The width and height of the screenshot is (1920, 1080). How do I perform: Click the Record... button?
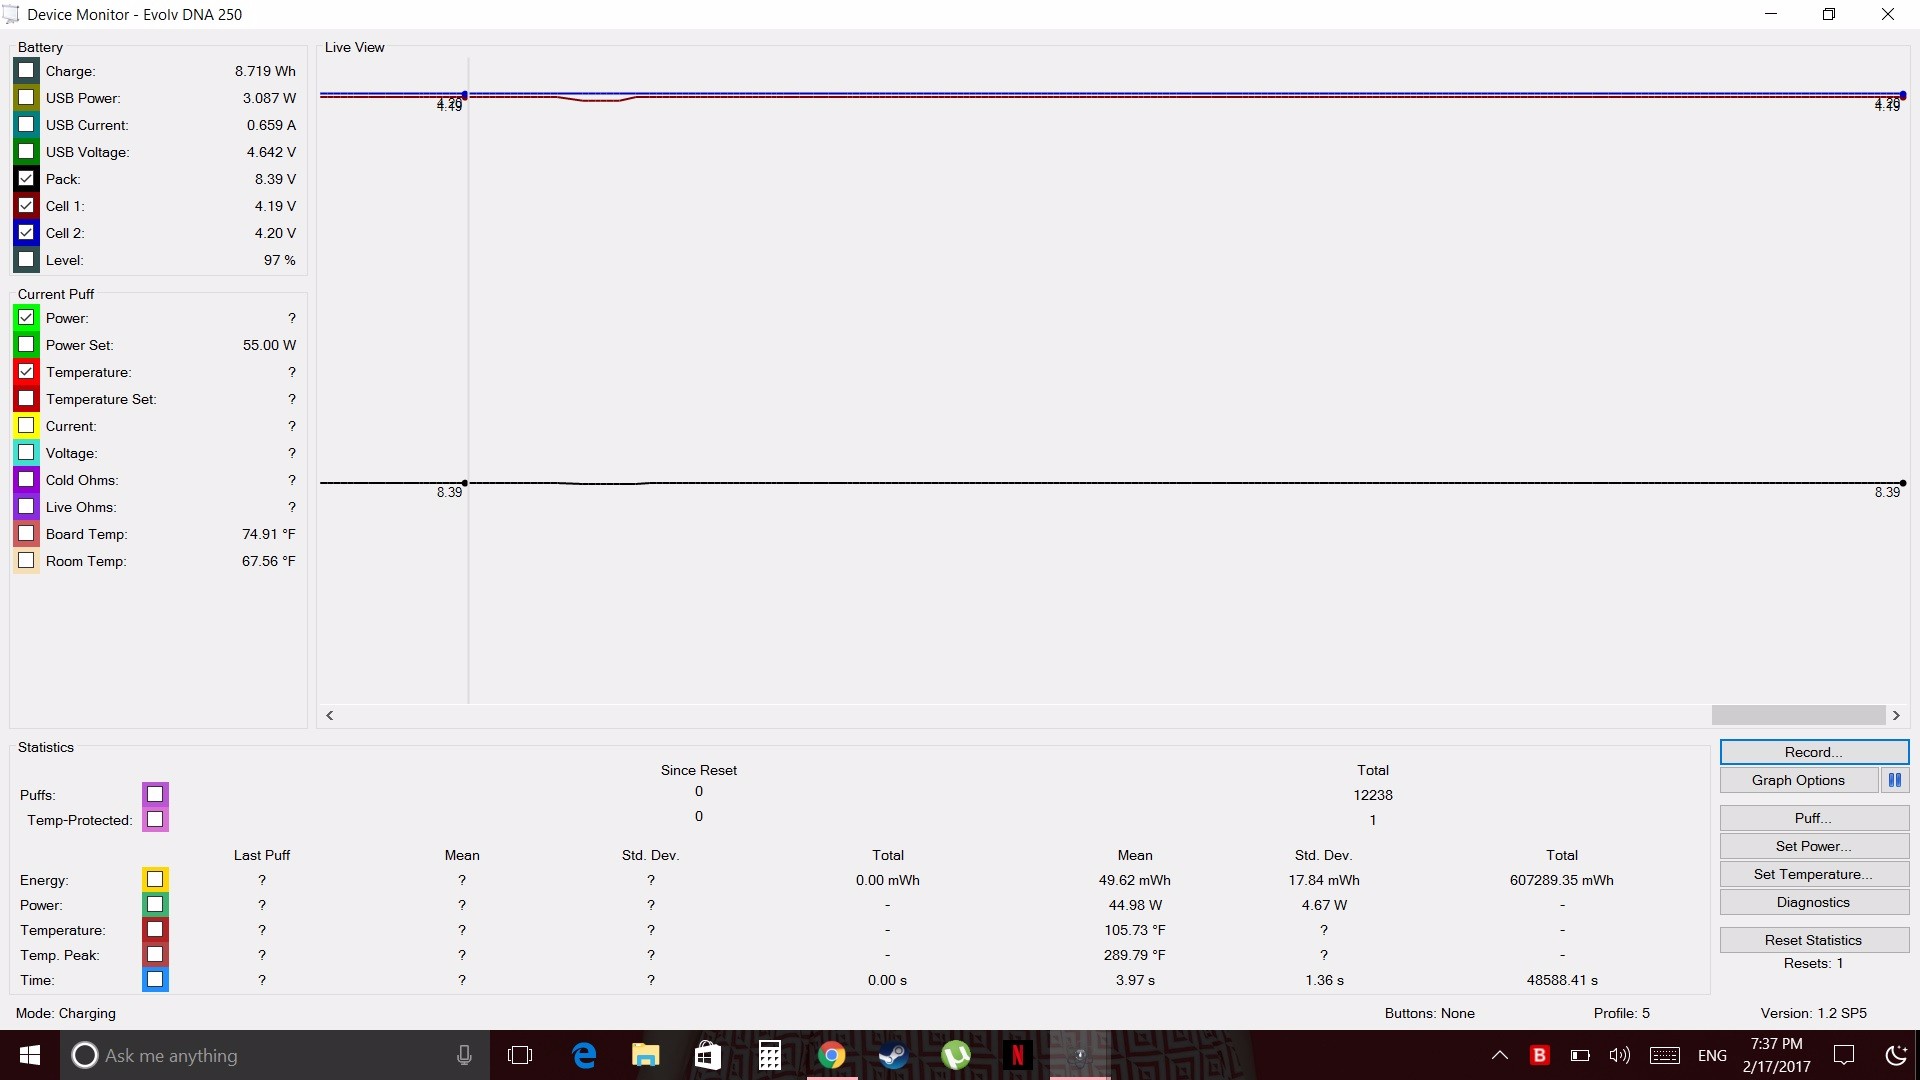(x=1813, y=752)
